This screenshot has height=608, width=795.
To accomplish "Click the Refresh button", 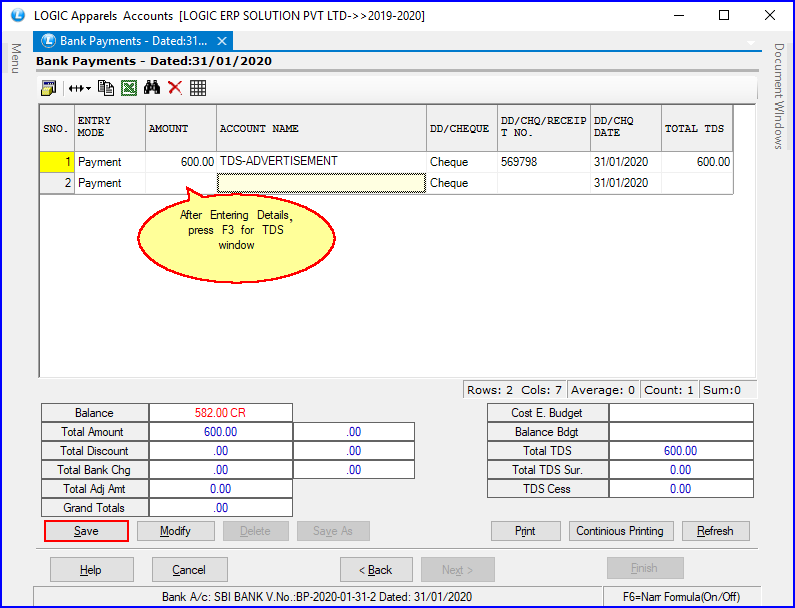I will click(715, 531).
